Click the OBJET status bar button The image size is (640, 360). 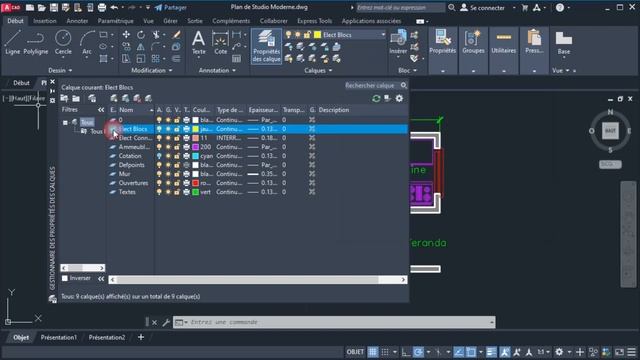click(x=355, y=352)
